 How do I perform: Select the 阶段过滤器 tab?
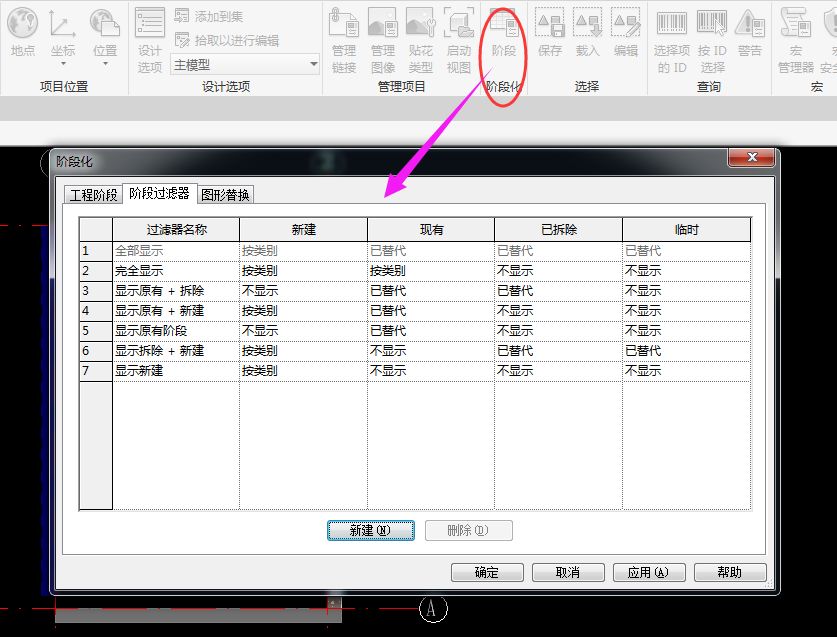pos(160,193)
